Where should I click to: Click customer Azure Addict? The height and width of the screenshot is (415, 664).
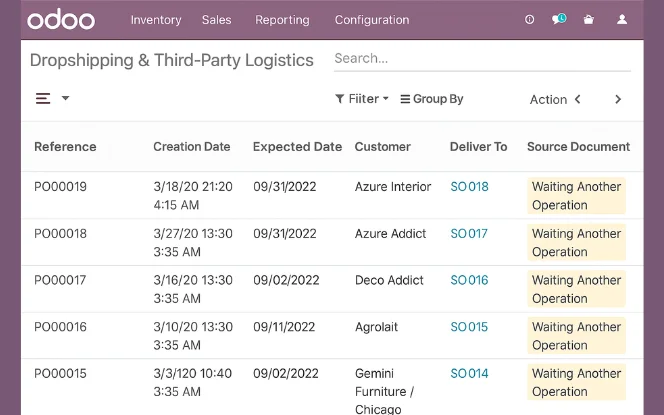tap(390, 234)
